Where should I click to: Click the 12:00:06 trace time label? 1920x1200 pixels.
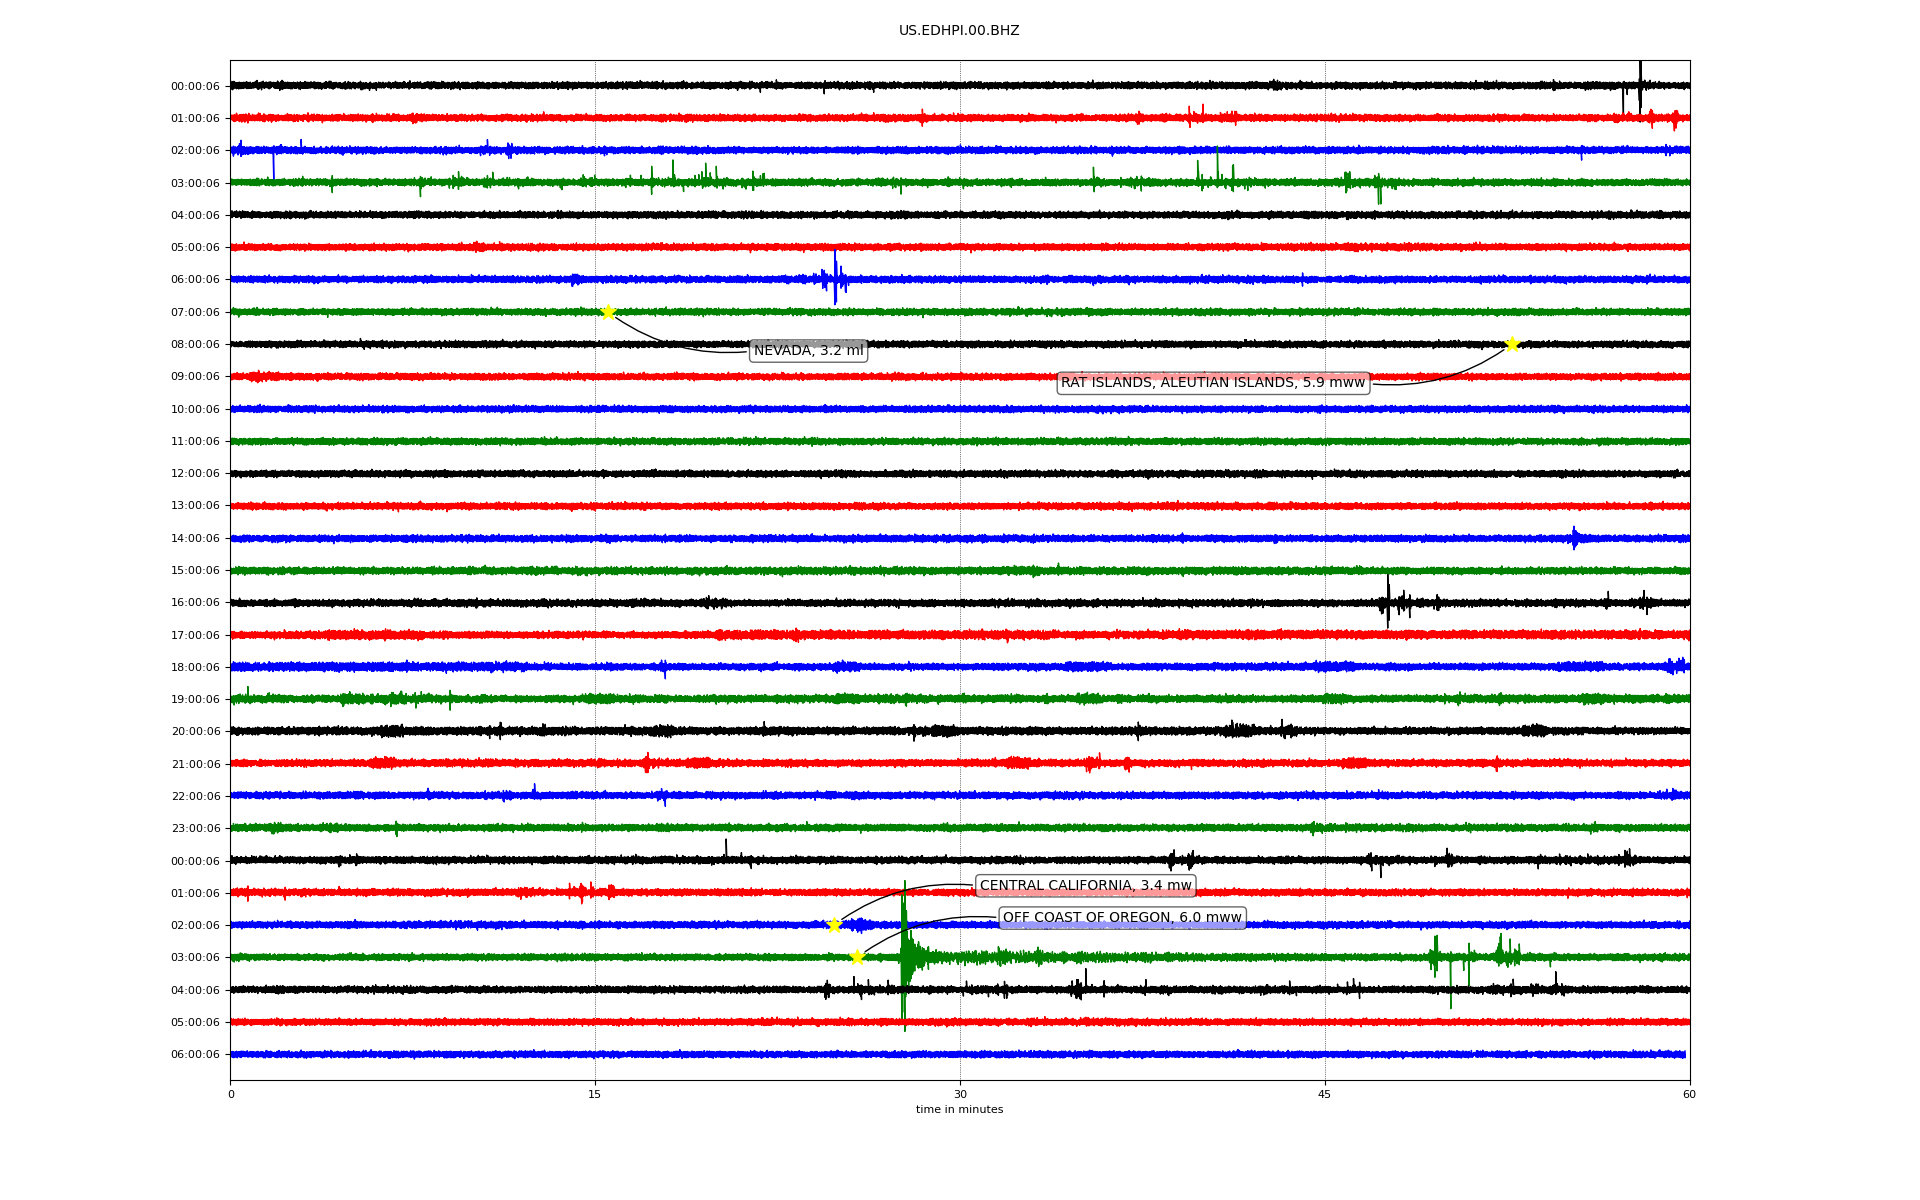(195, 474)
